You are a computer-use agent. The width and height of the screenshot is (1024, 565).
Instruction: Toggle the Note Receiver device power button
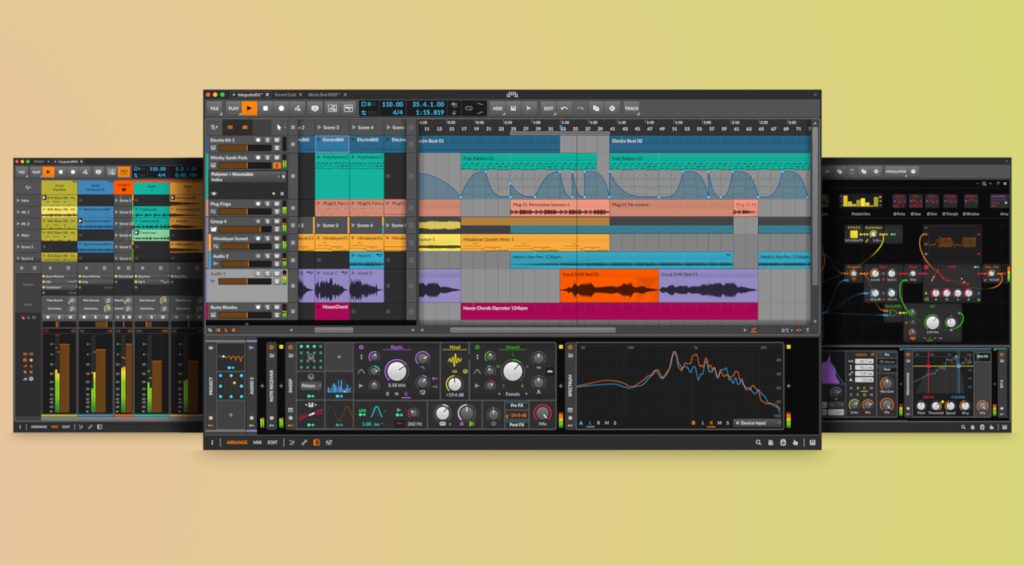pos(272,347)
